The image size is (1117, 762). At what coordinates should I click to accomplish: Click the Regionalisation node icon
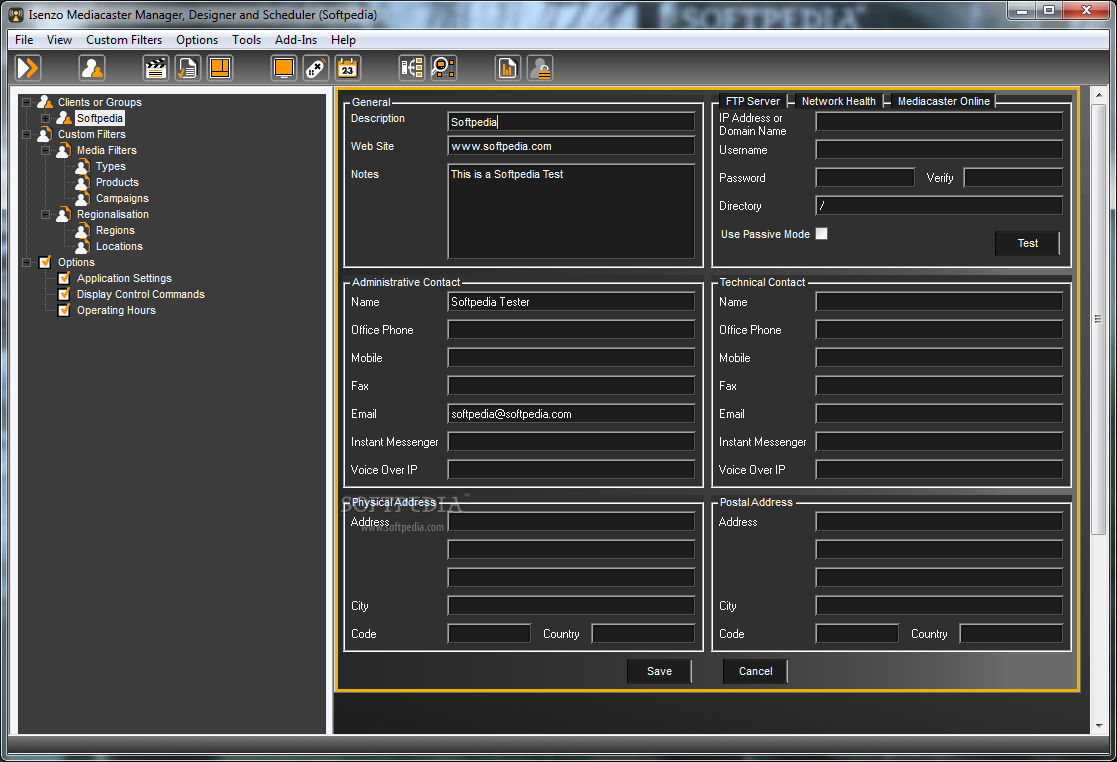[x=63, y=214]
